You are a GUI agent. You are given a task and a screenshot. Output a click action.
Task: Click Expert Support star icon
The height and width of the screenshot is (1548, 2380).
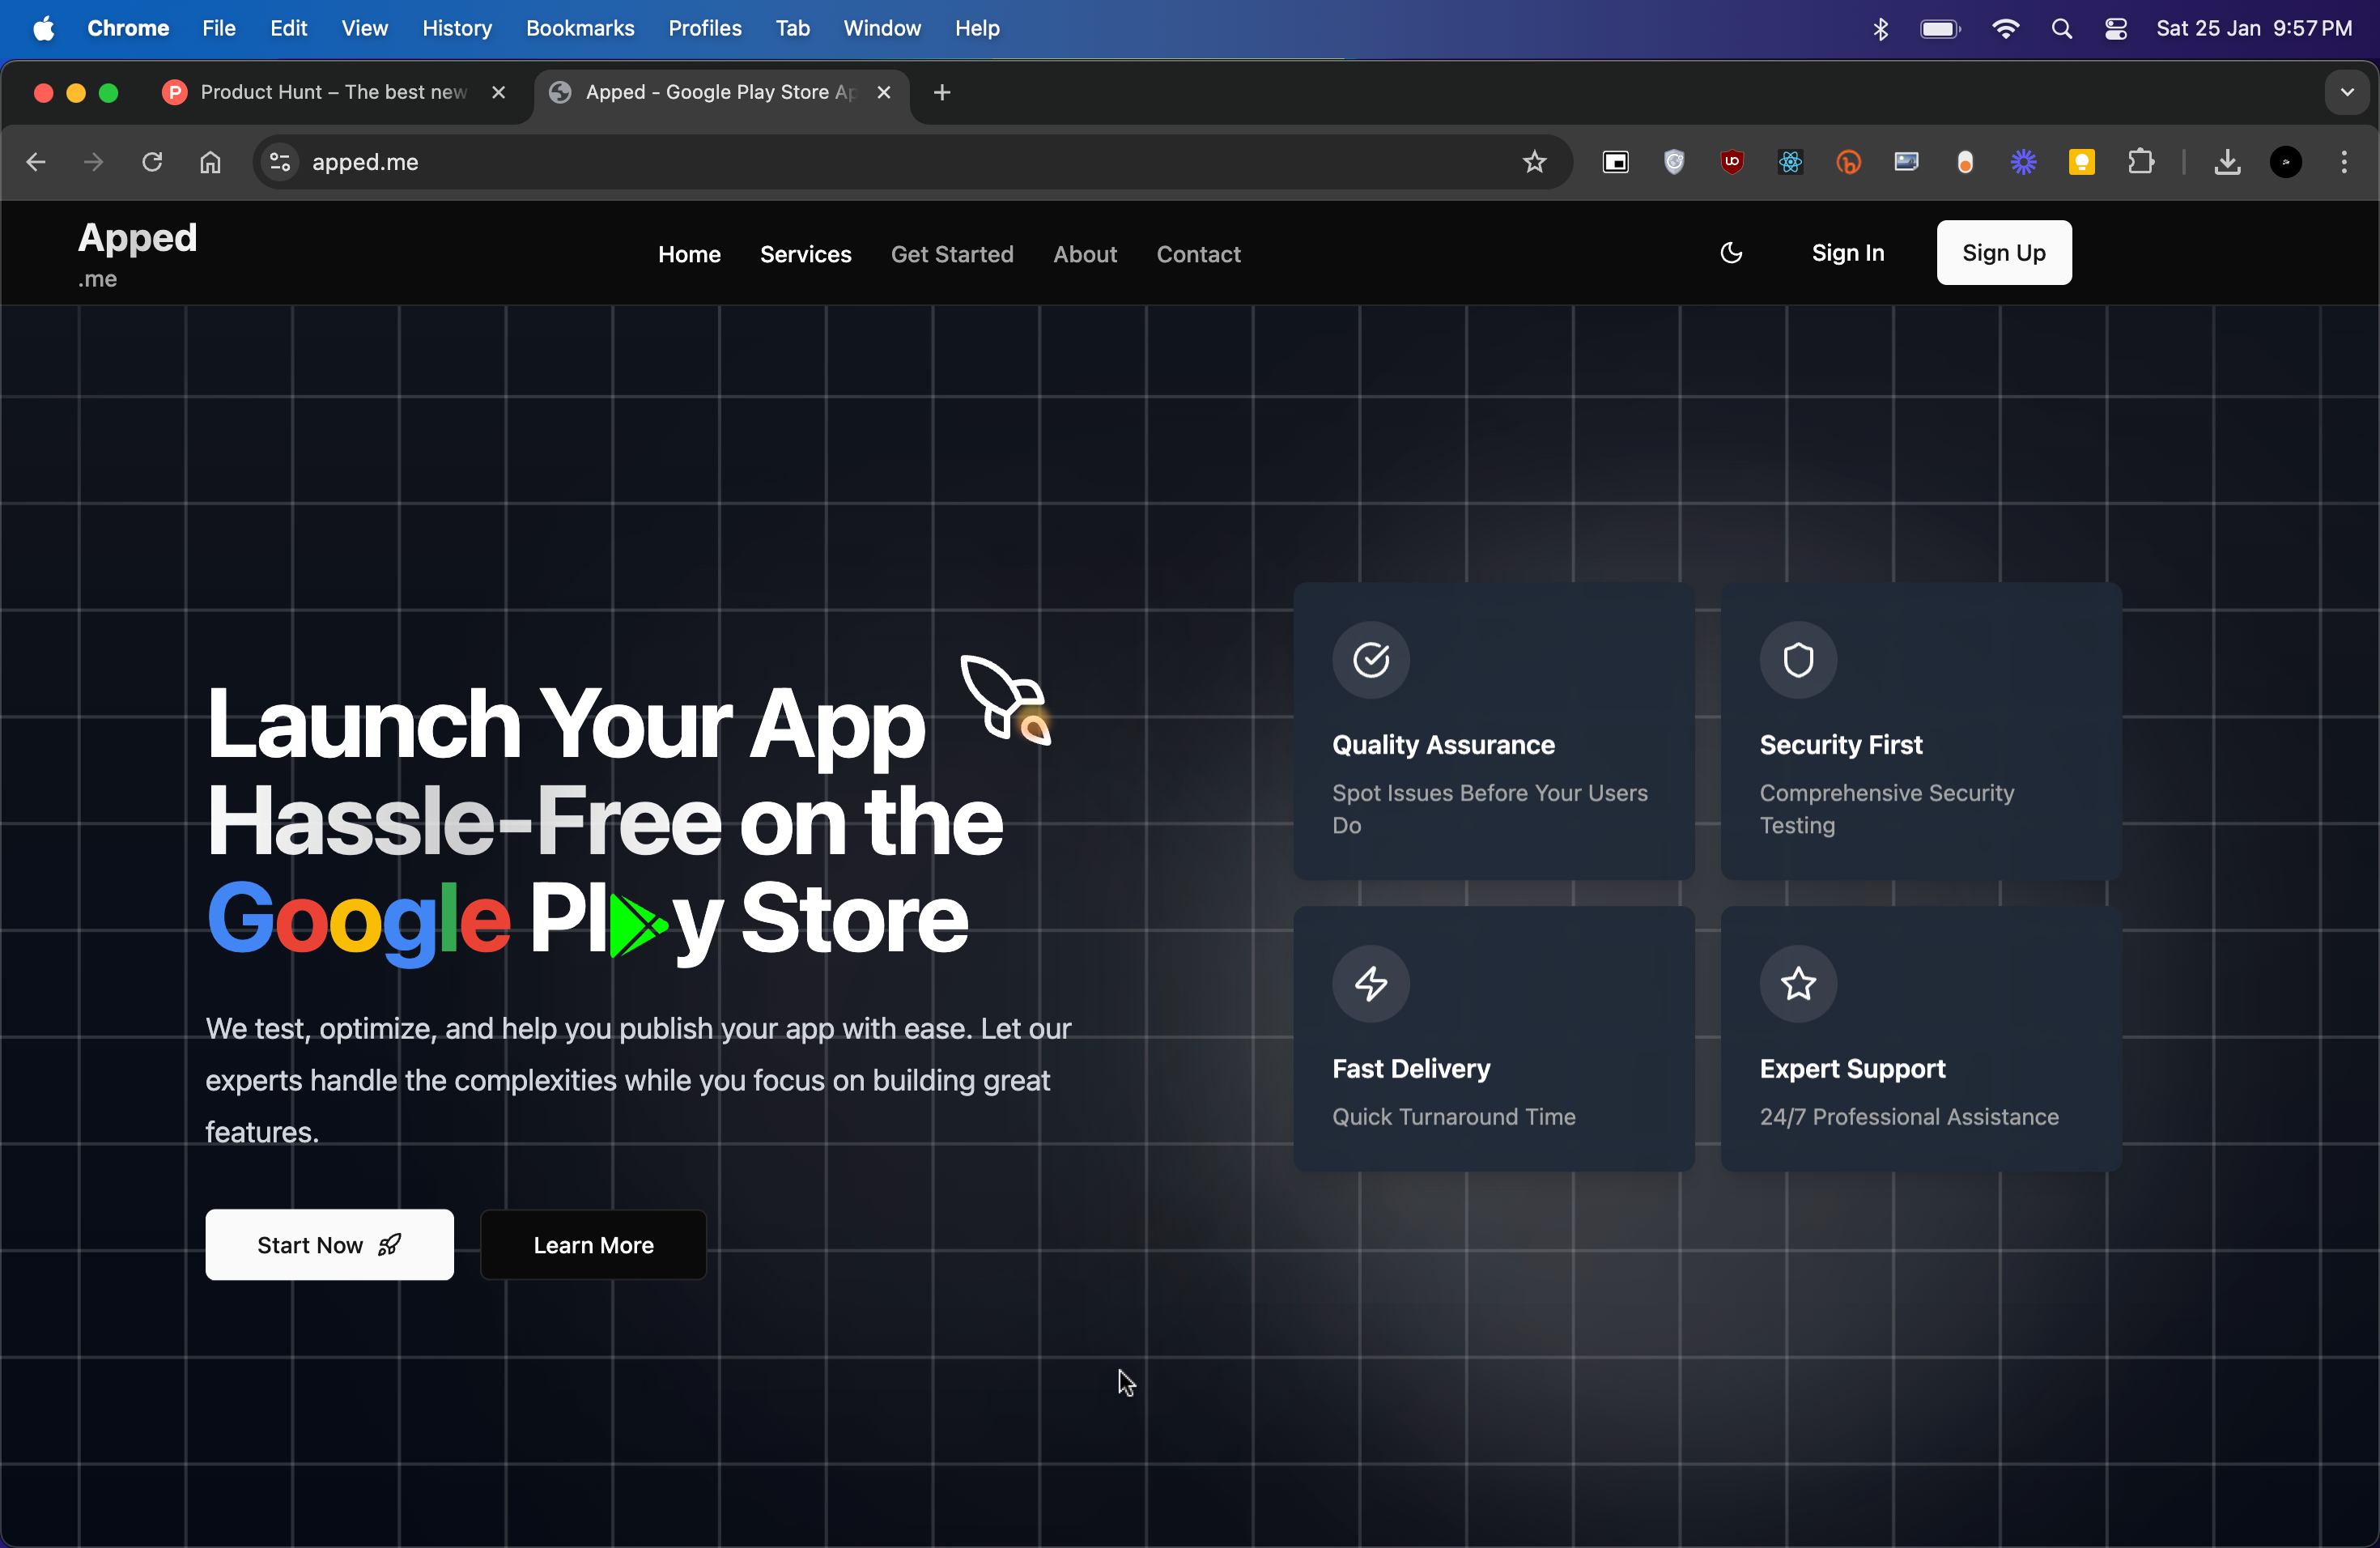click(x=1797, y=983)
